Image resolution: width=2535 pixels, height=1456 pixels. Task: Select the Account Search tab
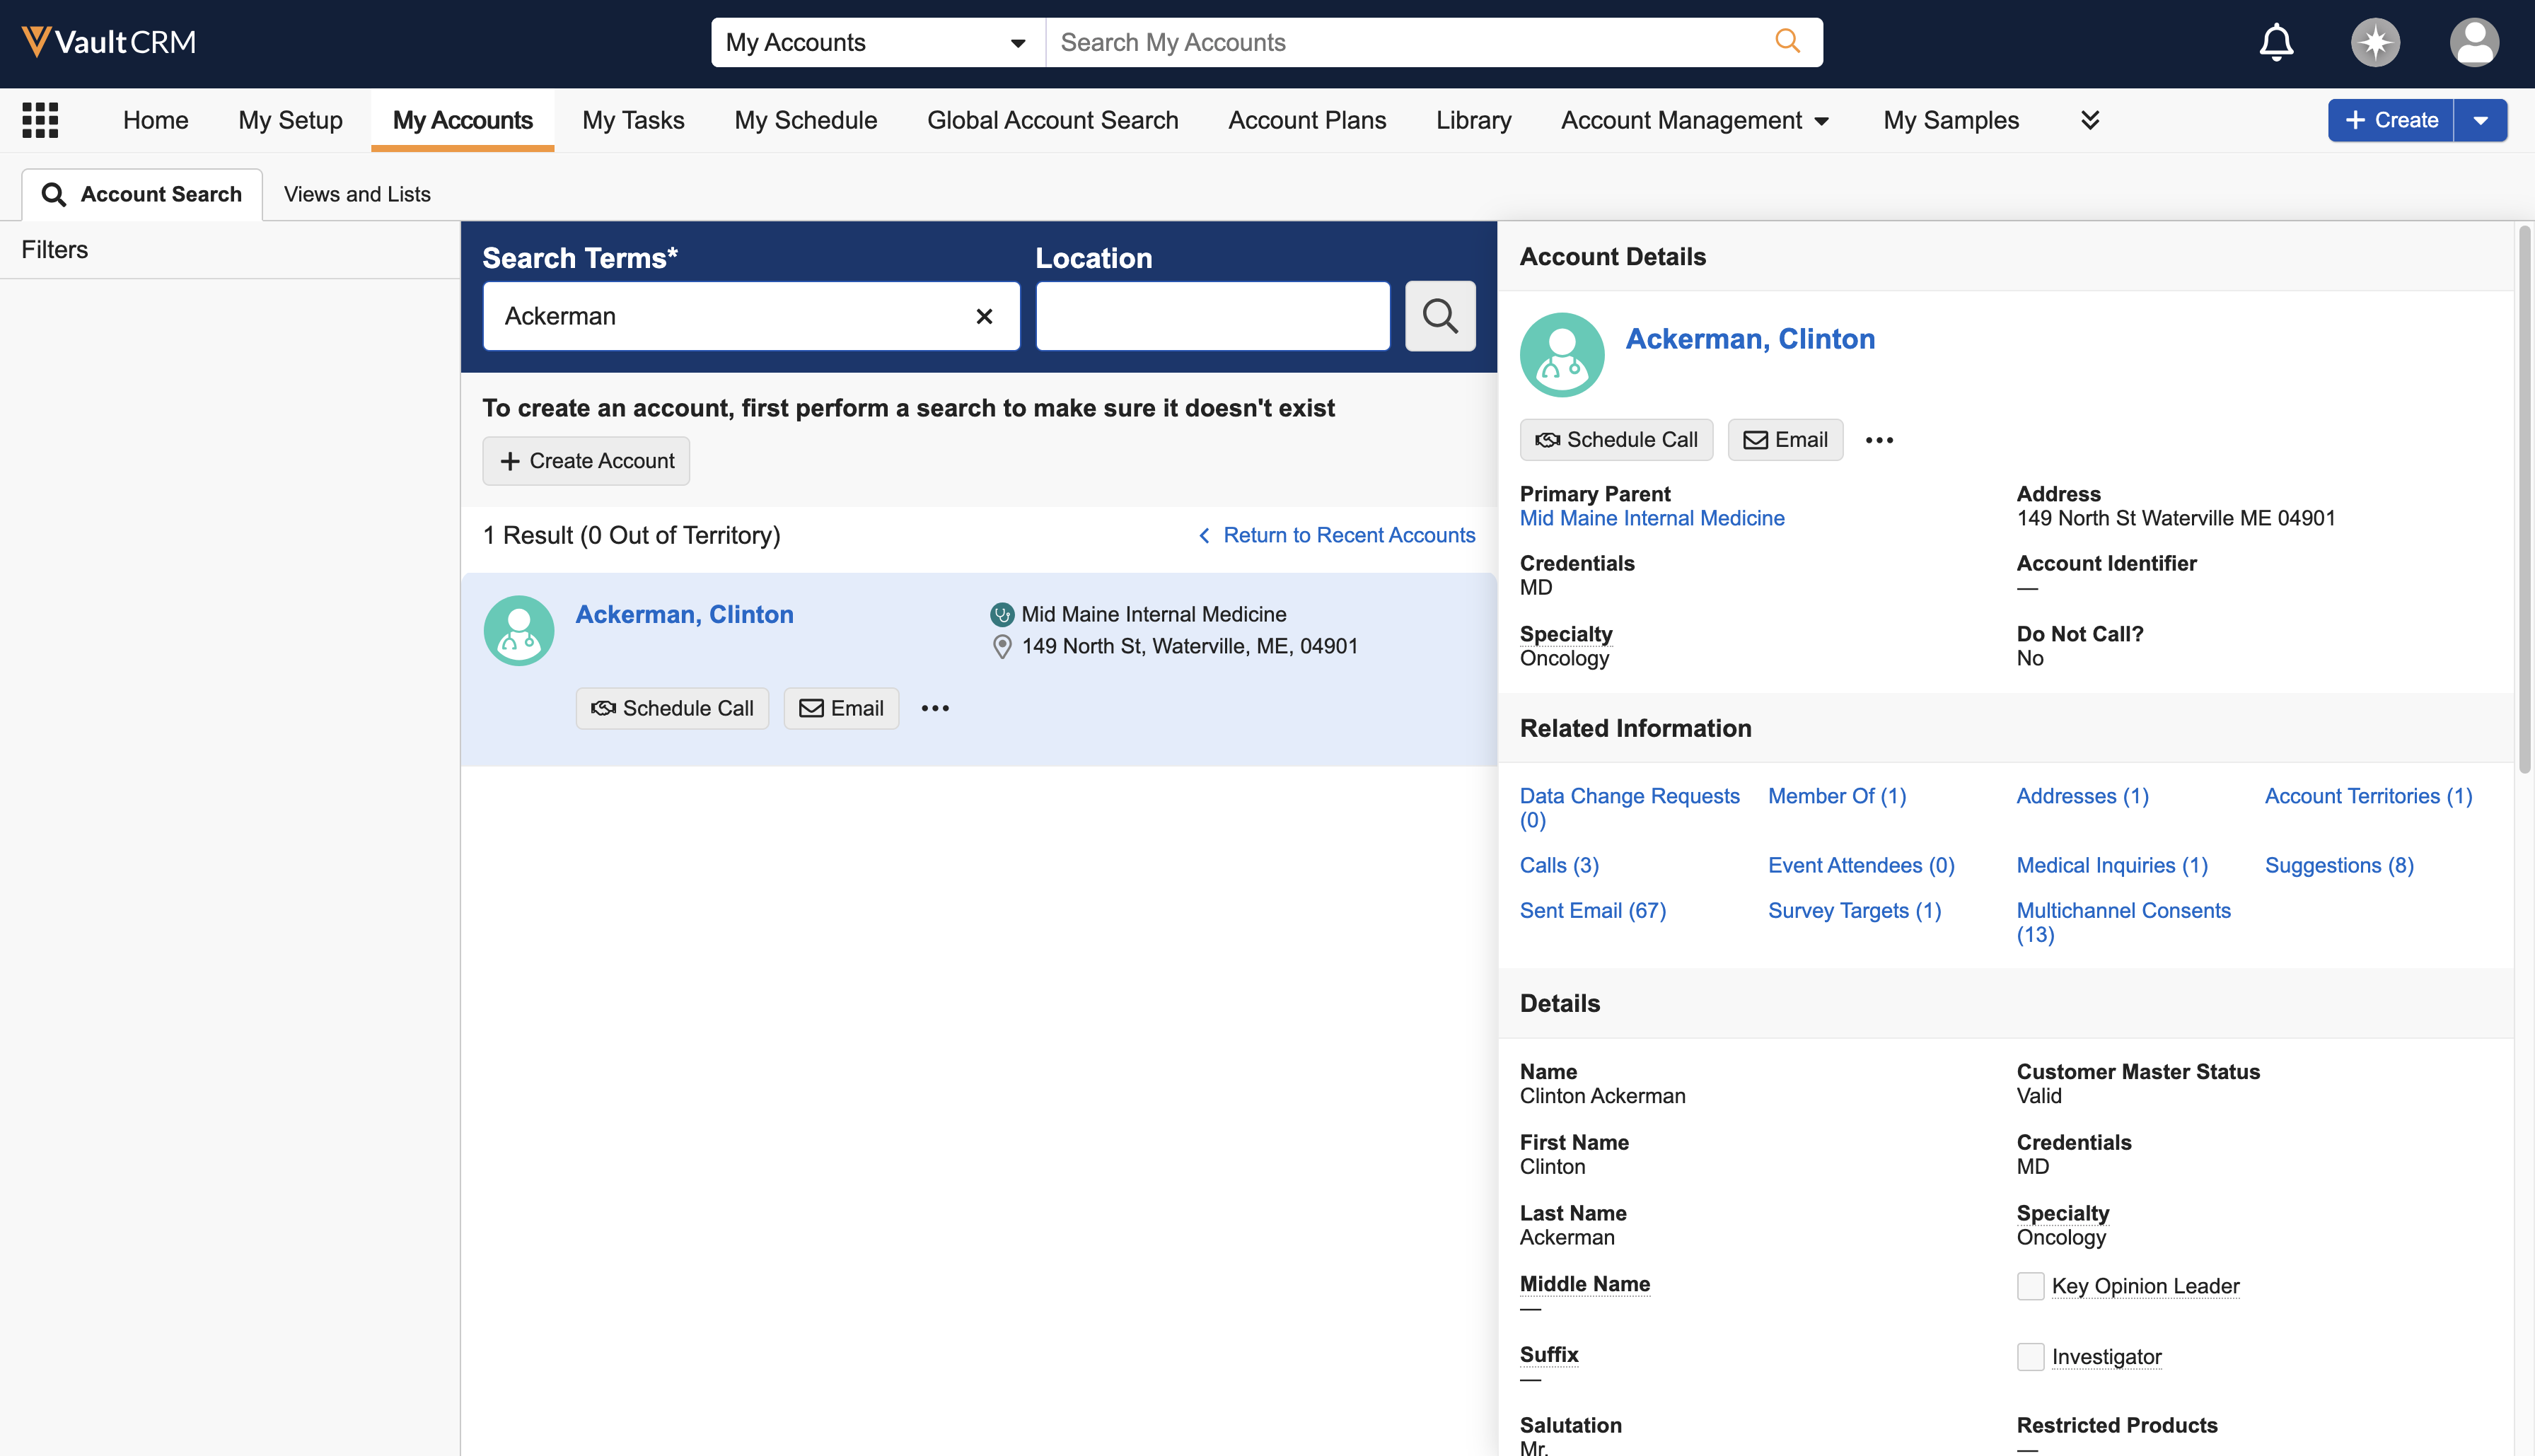tap(142, 194)
